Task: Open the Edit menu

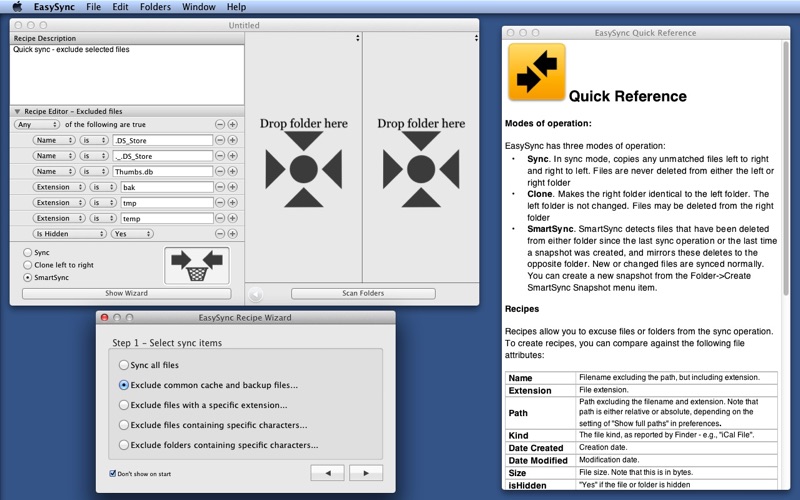Action: [x=120, y=7]
